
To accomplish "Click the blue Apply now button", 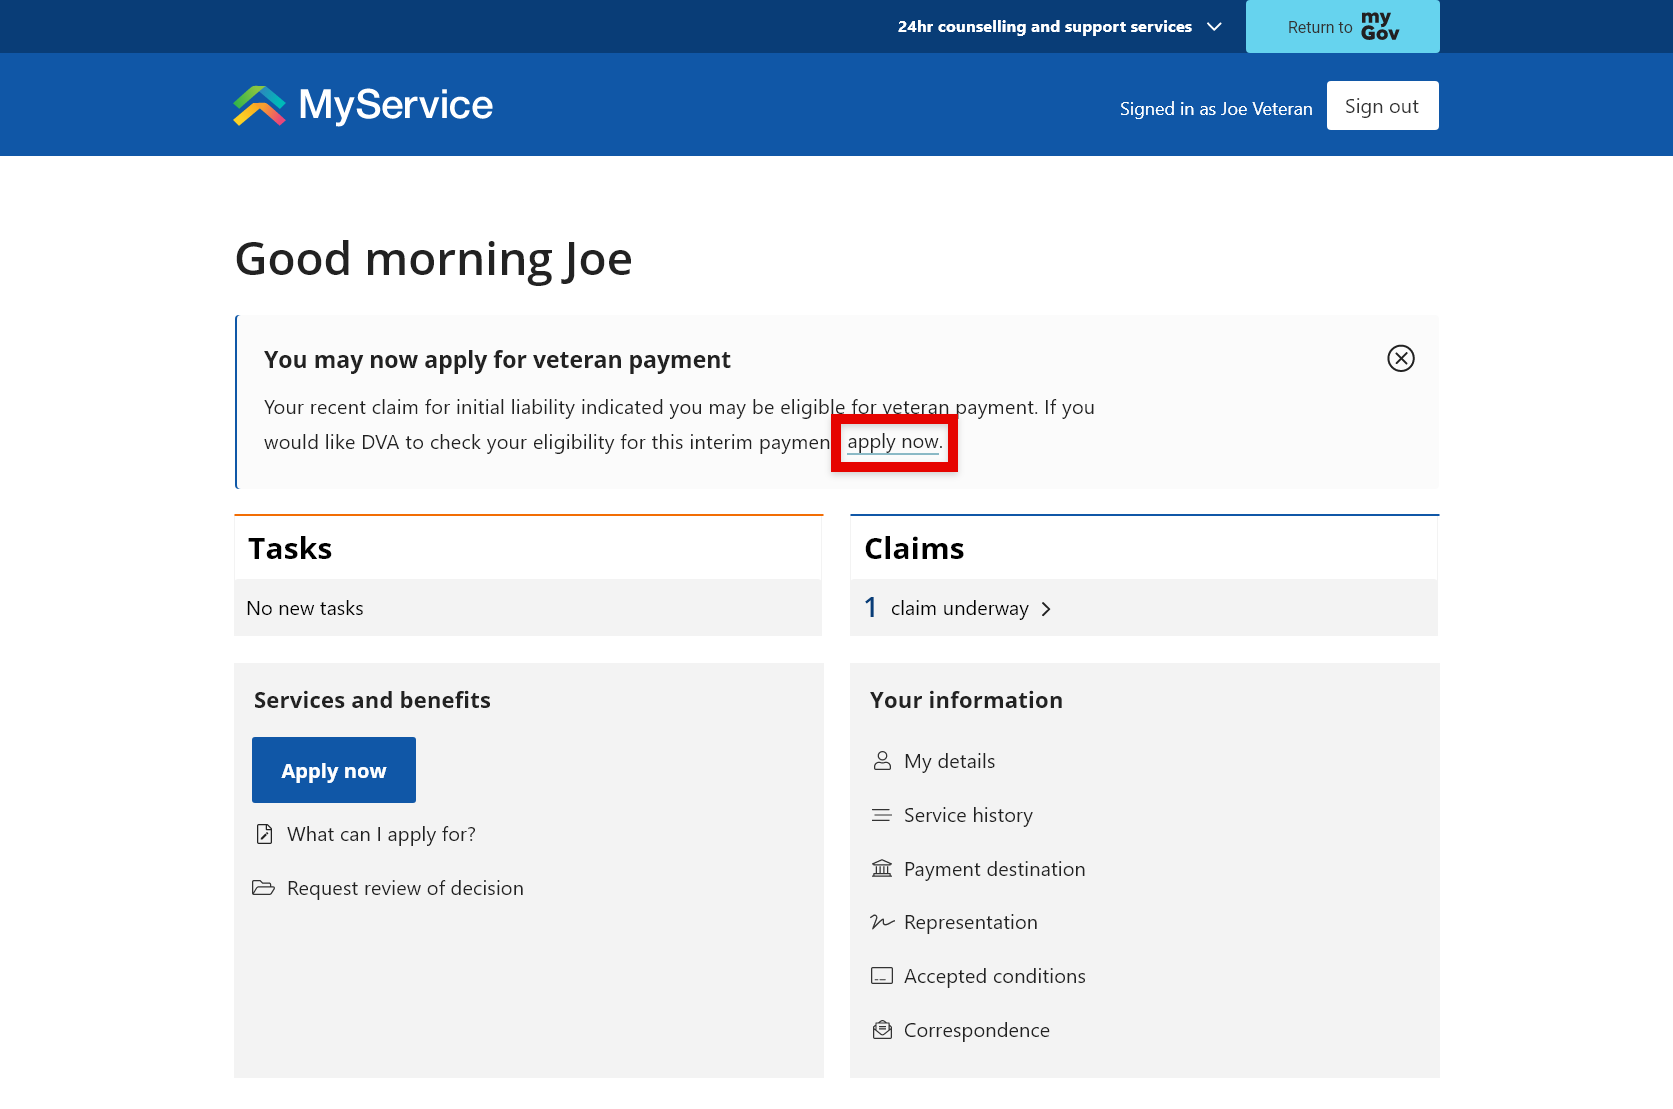I will (x=334, y=770).
